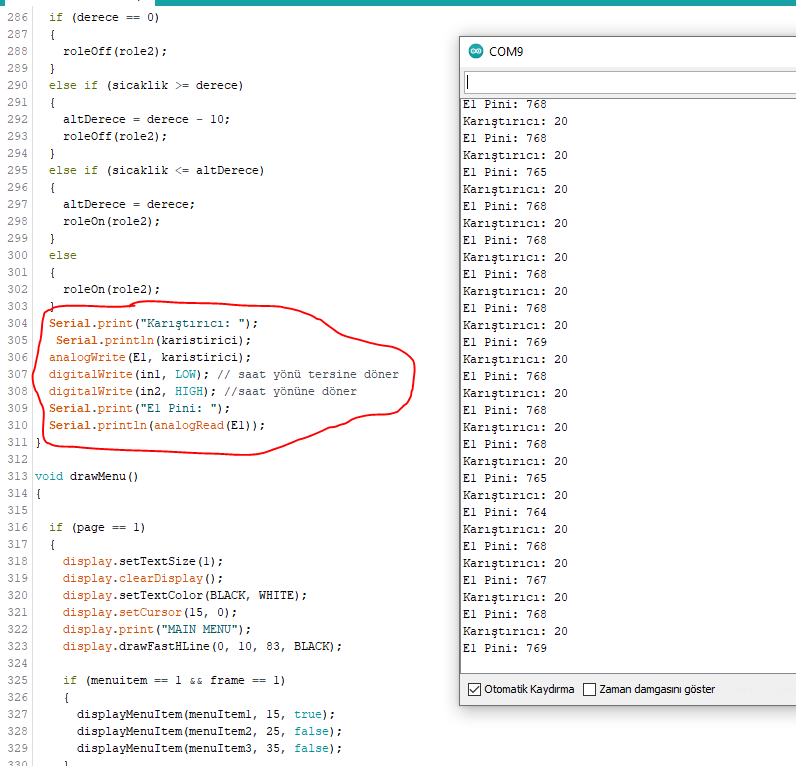The width and height of the screenshot is (796, 766).
Task: Place cursor on 'void drawMenu()' line
Action: [x=86, y=476]
